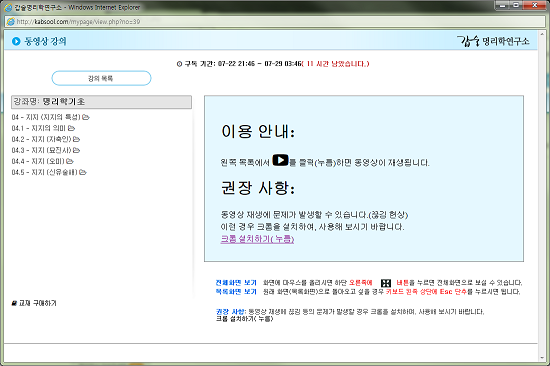The image size is (550, 366).
Task: Click the 강좌명: 명리학기초 header bar
Action: [x=101, y=102]
